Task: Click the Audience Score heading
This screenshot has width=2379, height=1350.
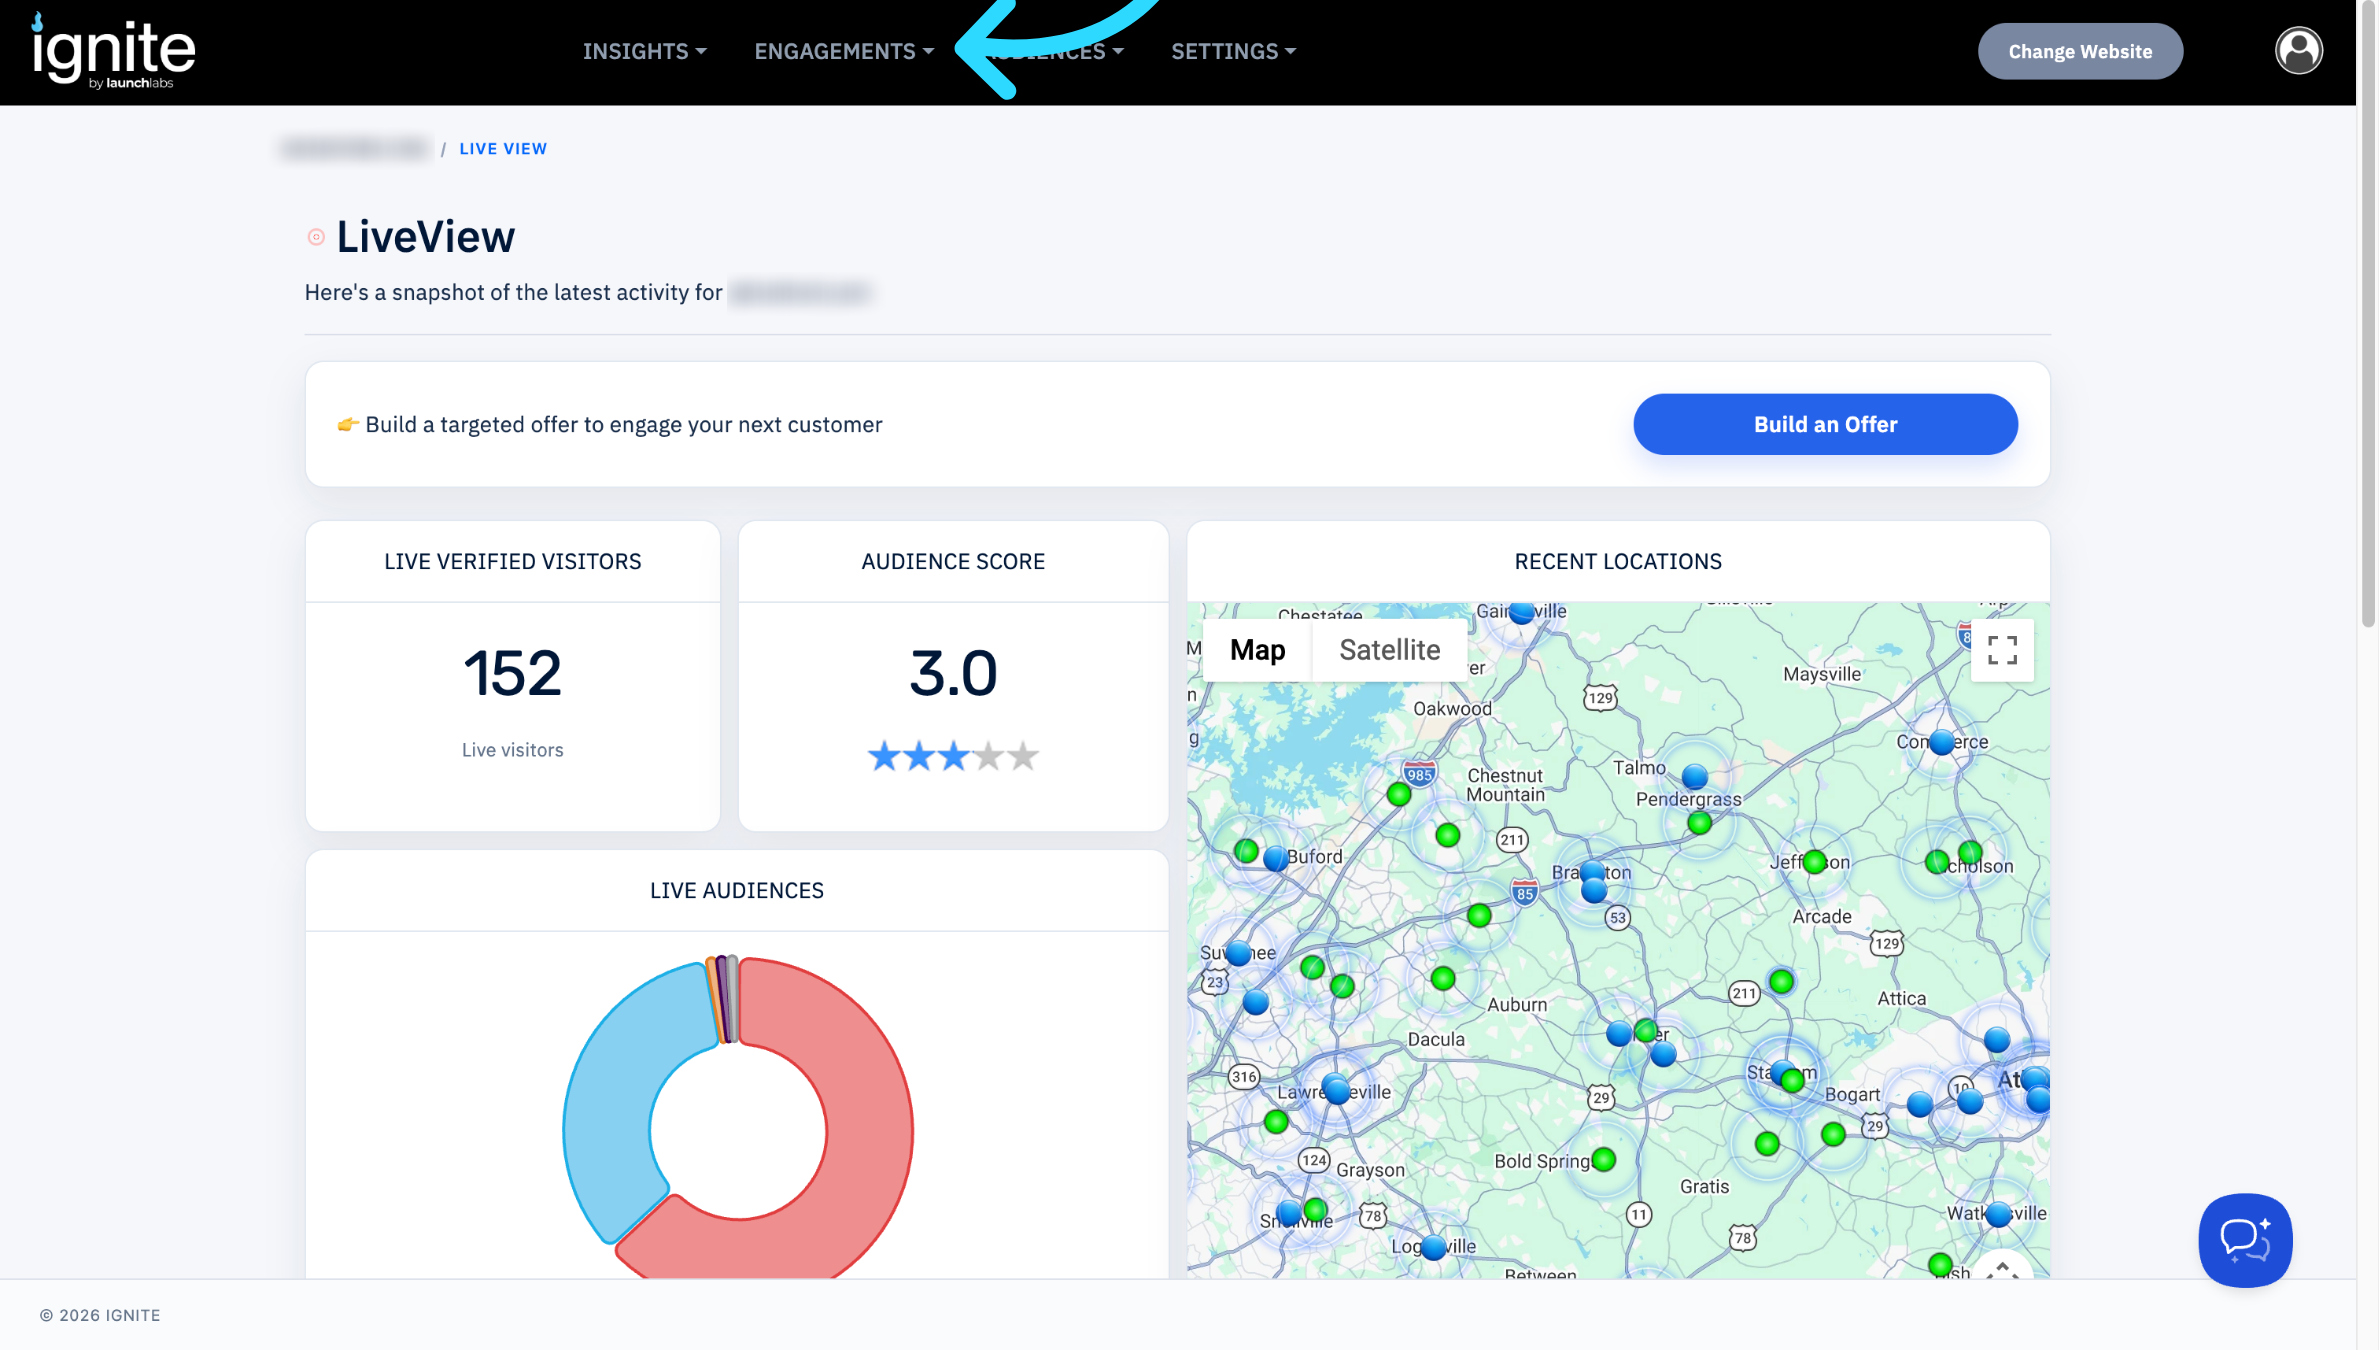Action: click(x=953, y=562)
